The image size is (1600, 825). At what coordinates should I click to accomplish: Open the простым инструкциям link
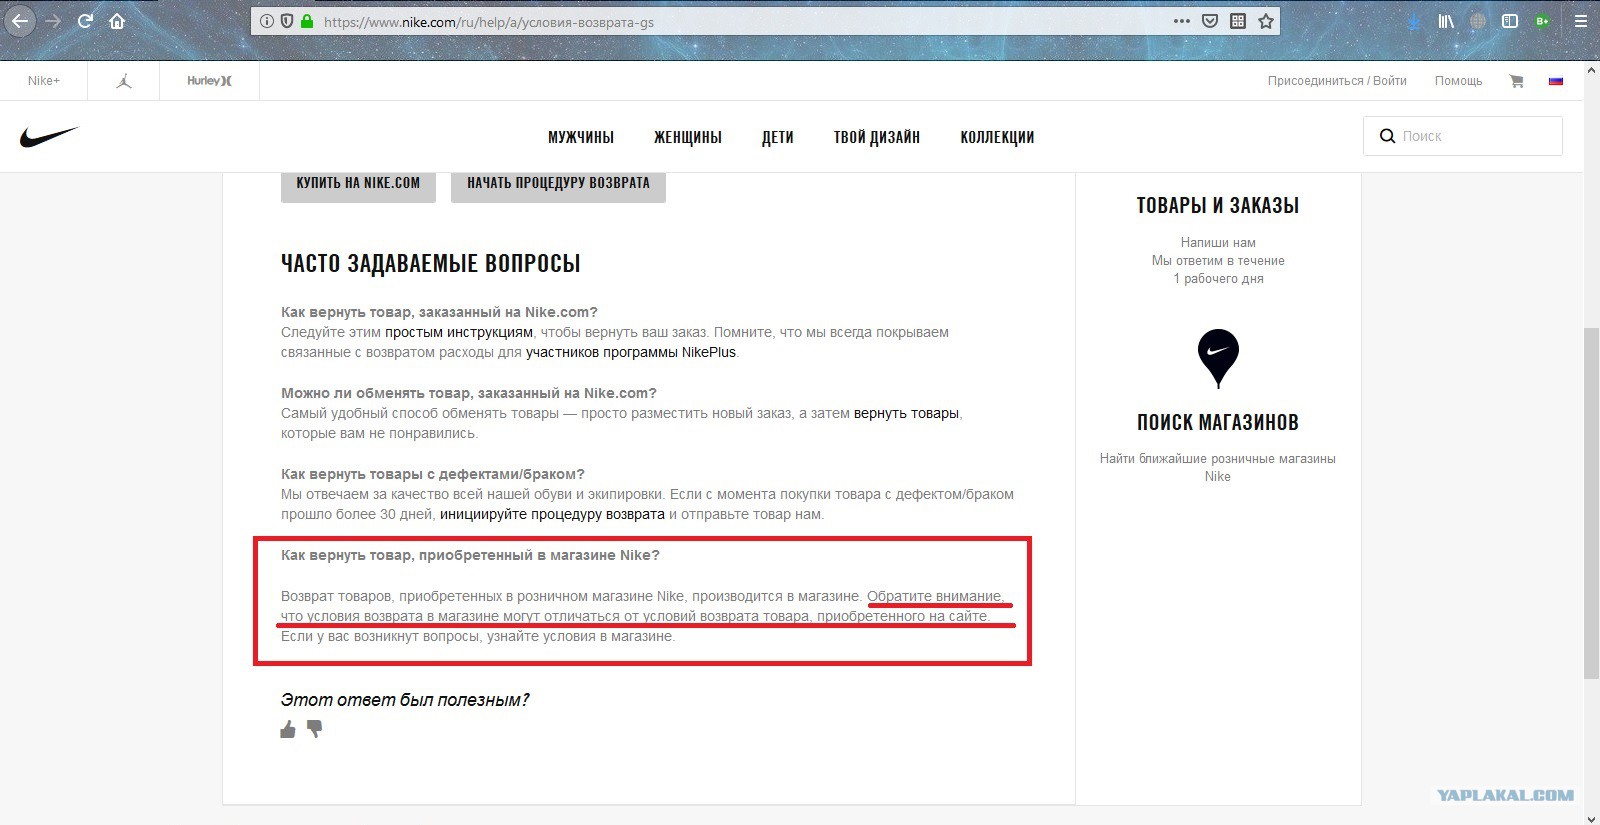coord(459,332)
